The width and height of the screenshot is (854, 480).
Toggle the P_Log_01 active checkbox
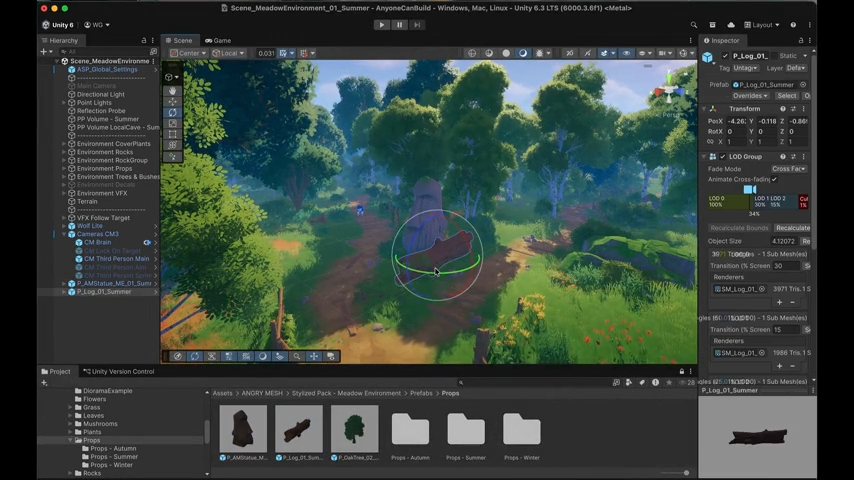(x=725, y=56)
